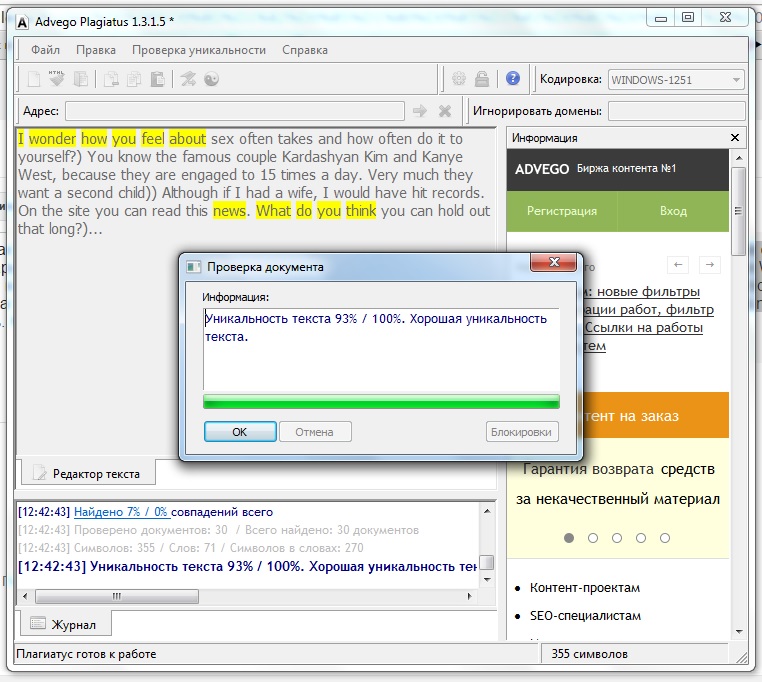The height and width of the screenshot is (682, 762).
Task: Click into the Адрес input field
Action: coord(235,111)
